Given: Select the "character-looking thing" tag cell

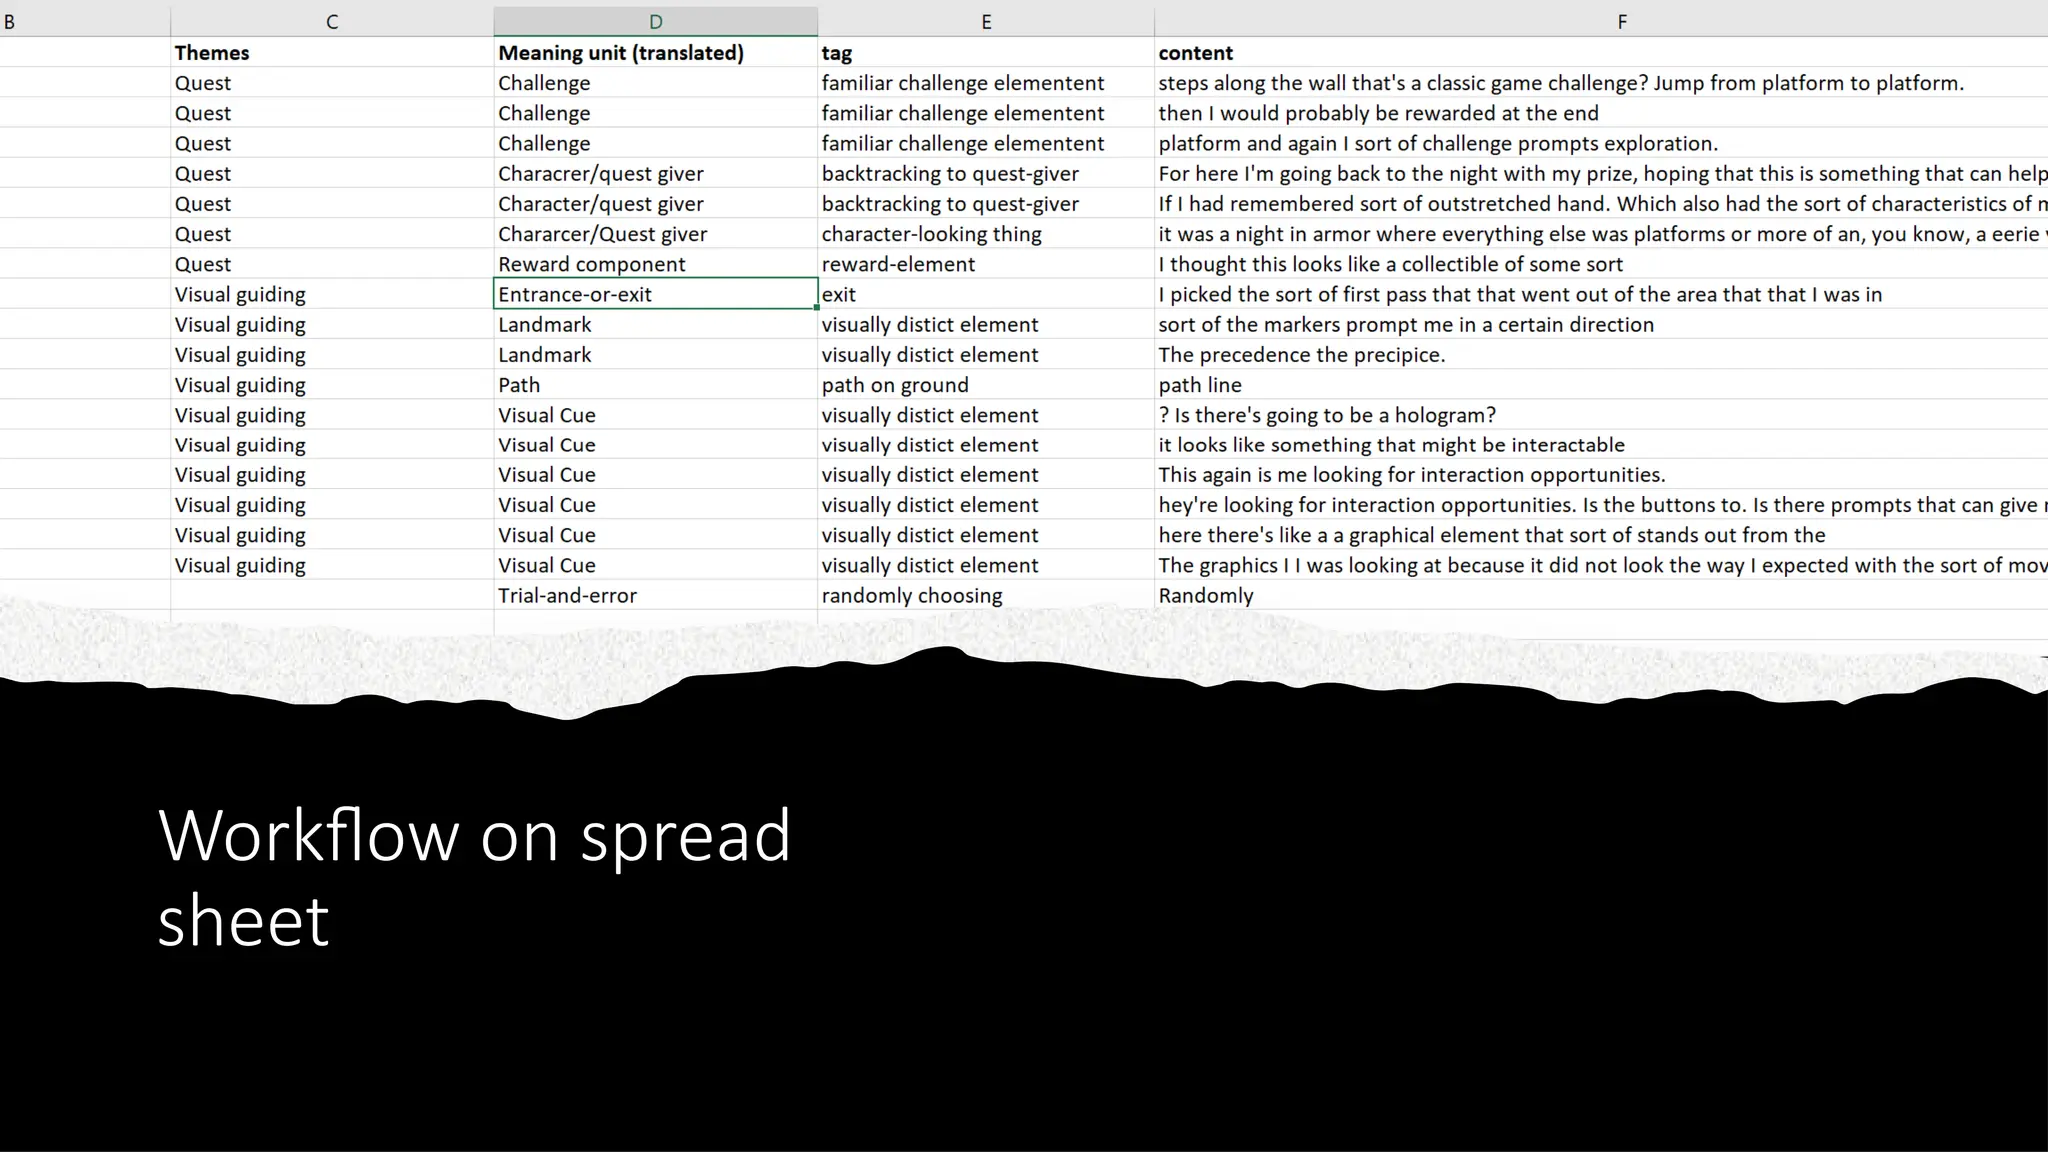Looking at the screenshot, I should coord(986,234).
